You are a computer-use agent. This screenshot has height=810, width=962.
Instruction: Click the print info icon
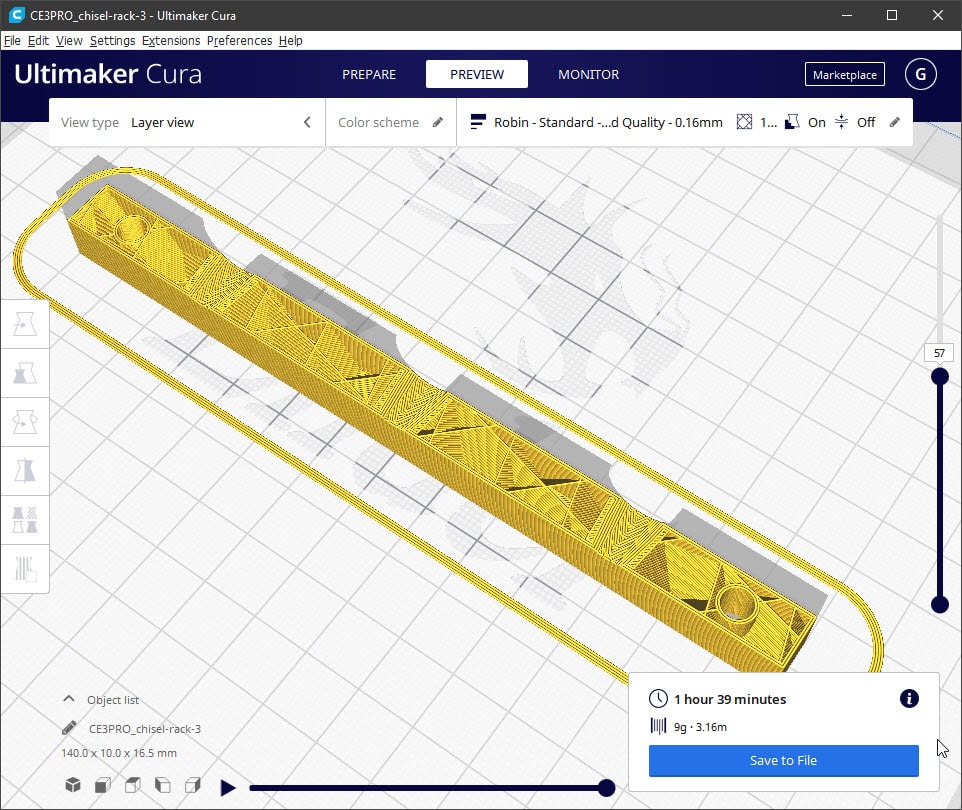[x=909, y=698]
